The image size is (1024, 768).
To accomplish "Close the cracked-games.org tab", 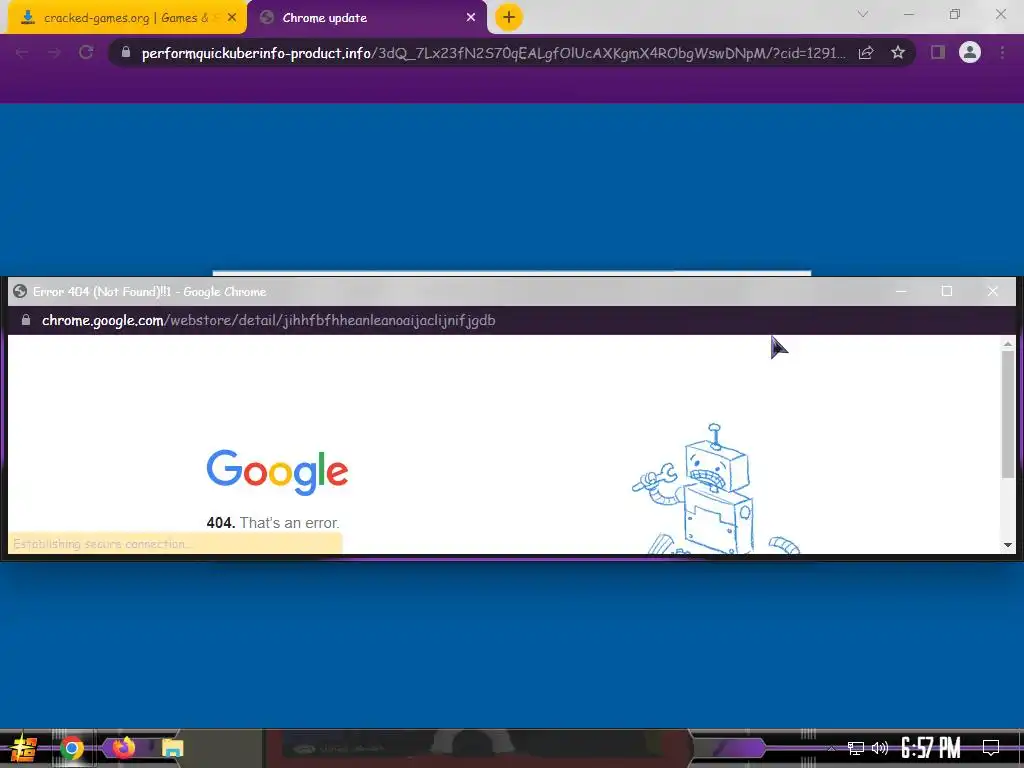I will click(x=232, y=18).
